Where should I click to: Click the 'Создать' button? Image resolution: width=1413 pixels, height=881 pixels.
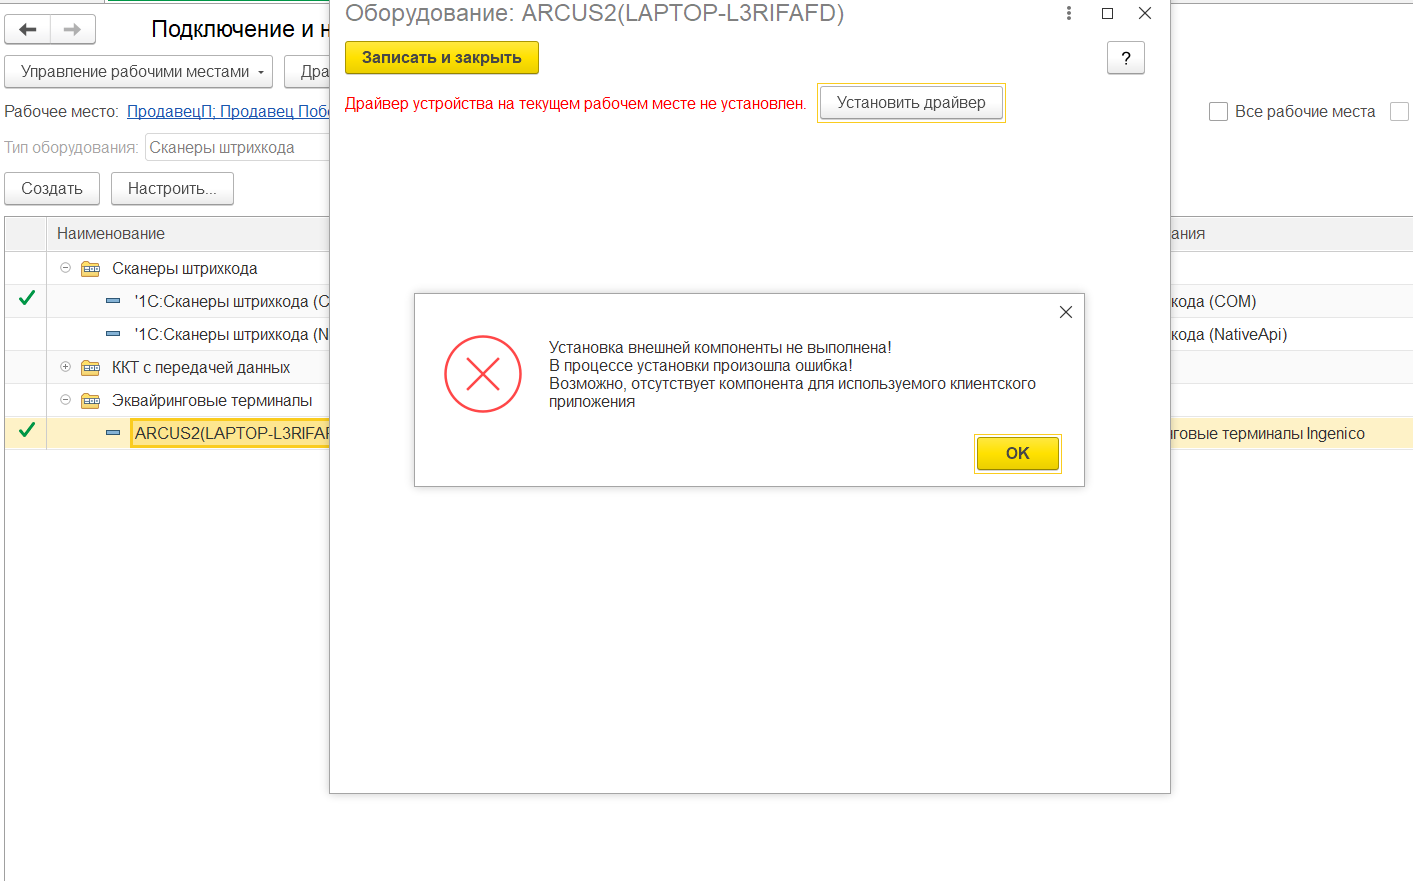click(52, 189)
